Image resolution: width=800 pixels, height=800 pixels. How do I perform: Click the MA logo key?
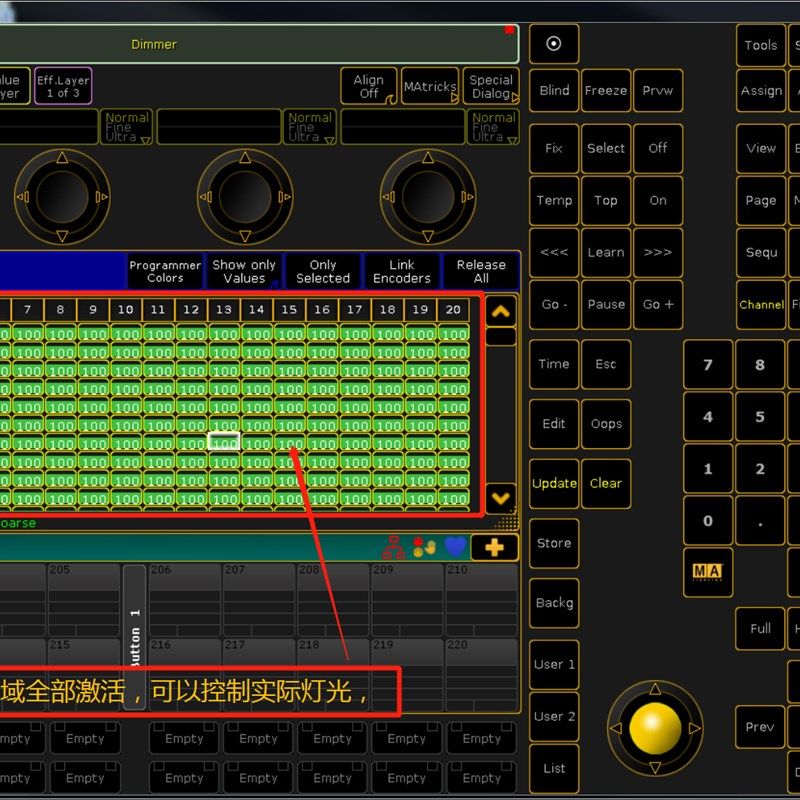click(708, 571)
